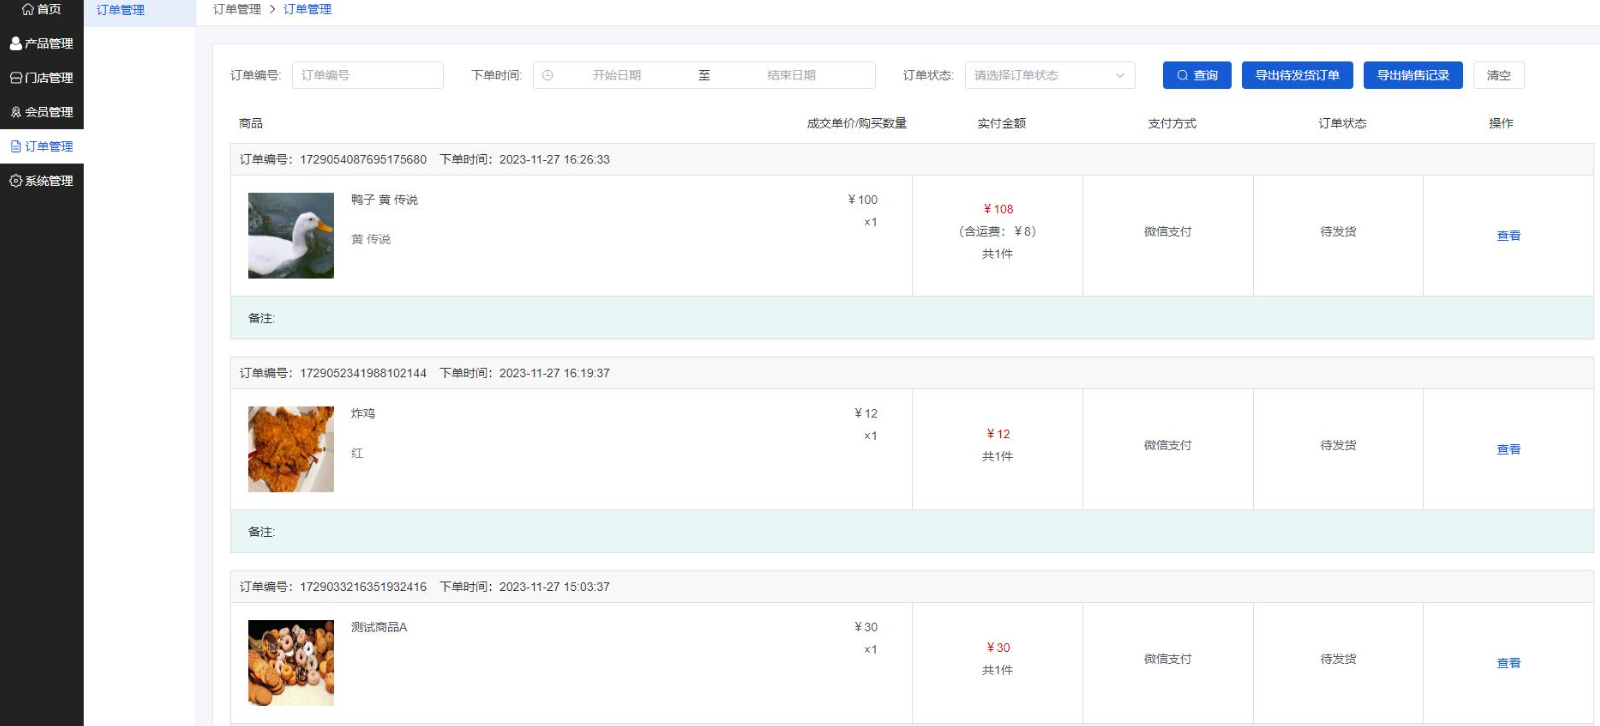Click 导出待发货订单 button
This screenshot has width=1600, height=726.
point(1297,75)
